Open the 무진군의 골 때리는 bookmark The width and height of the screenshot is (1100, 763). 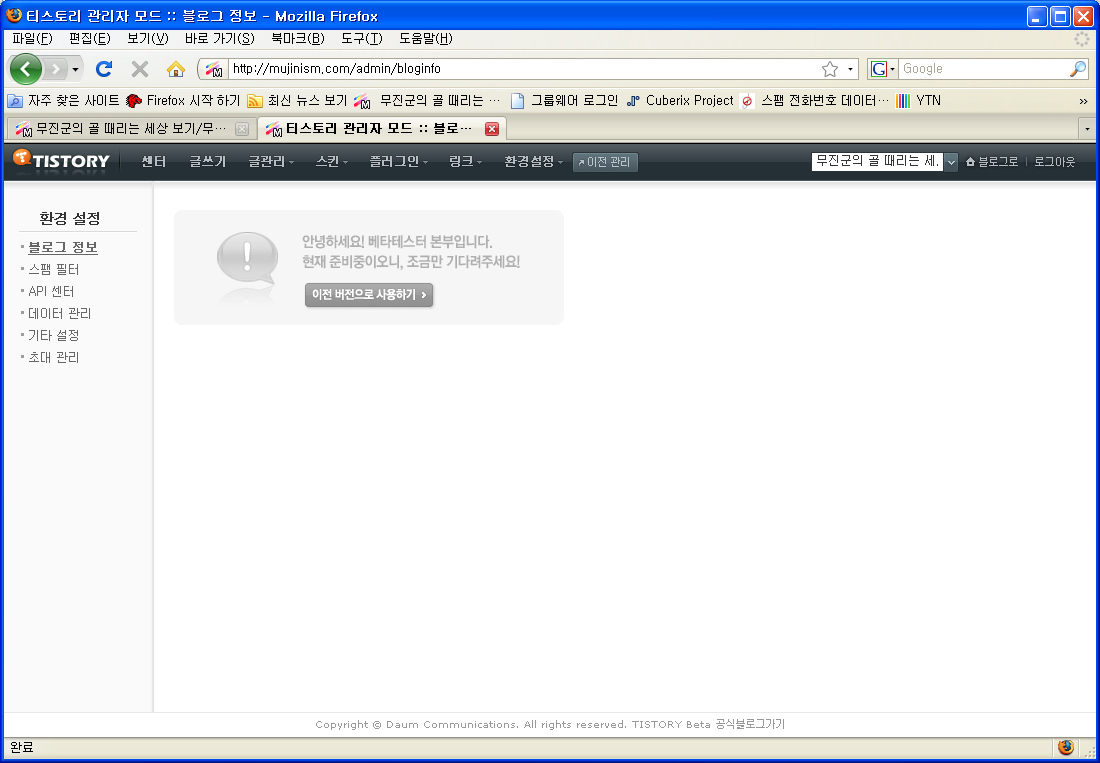428,101
